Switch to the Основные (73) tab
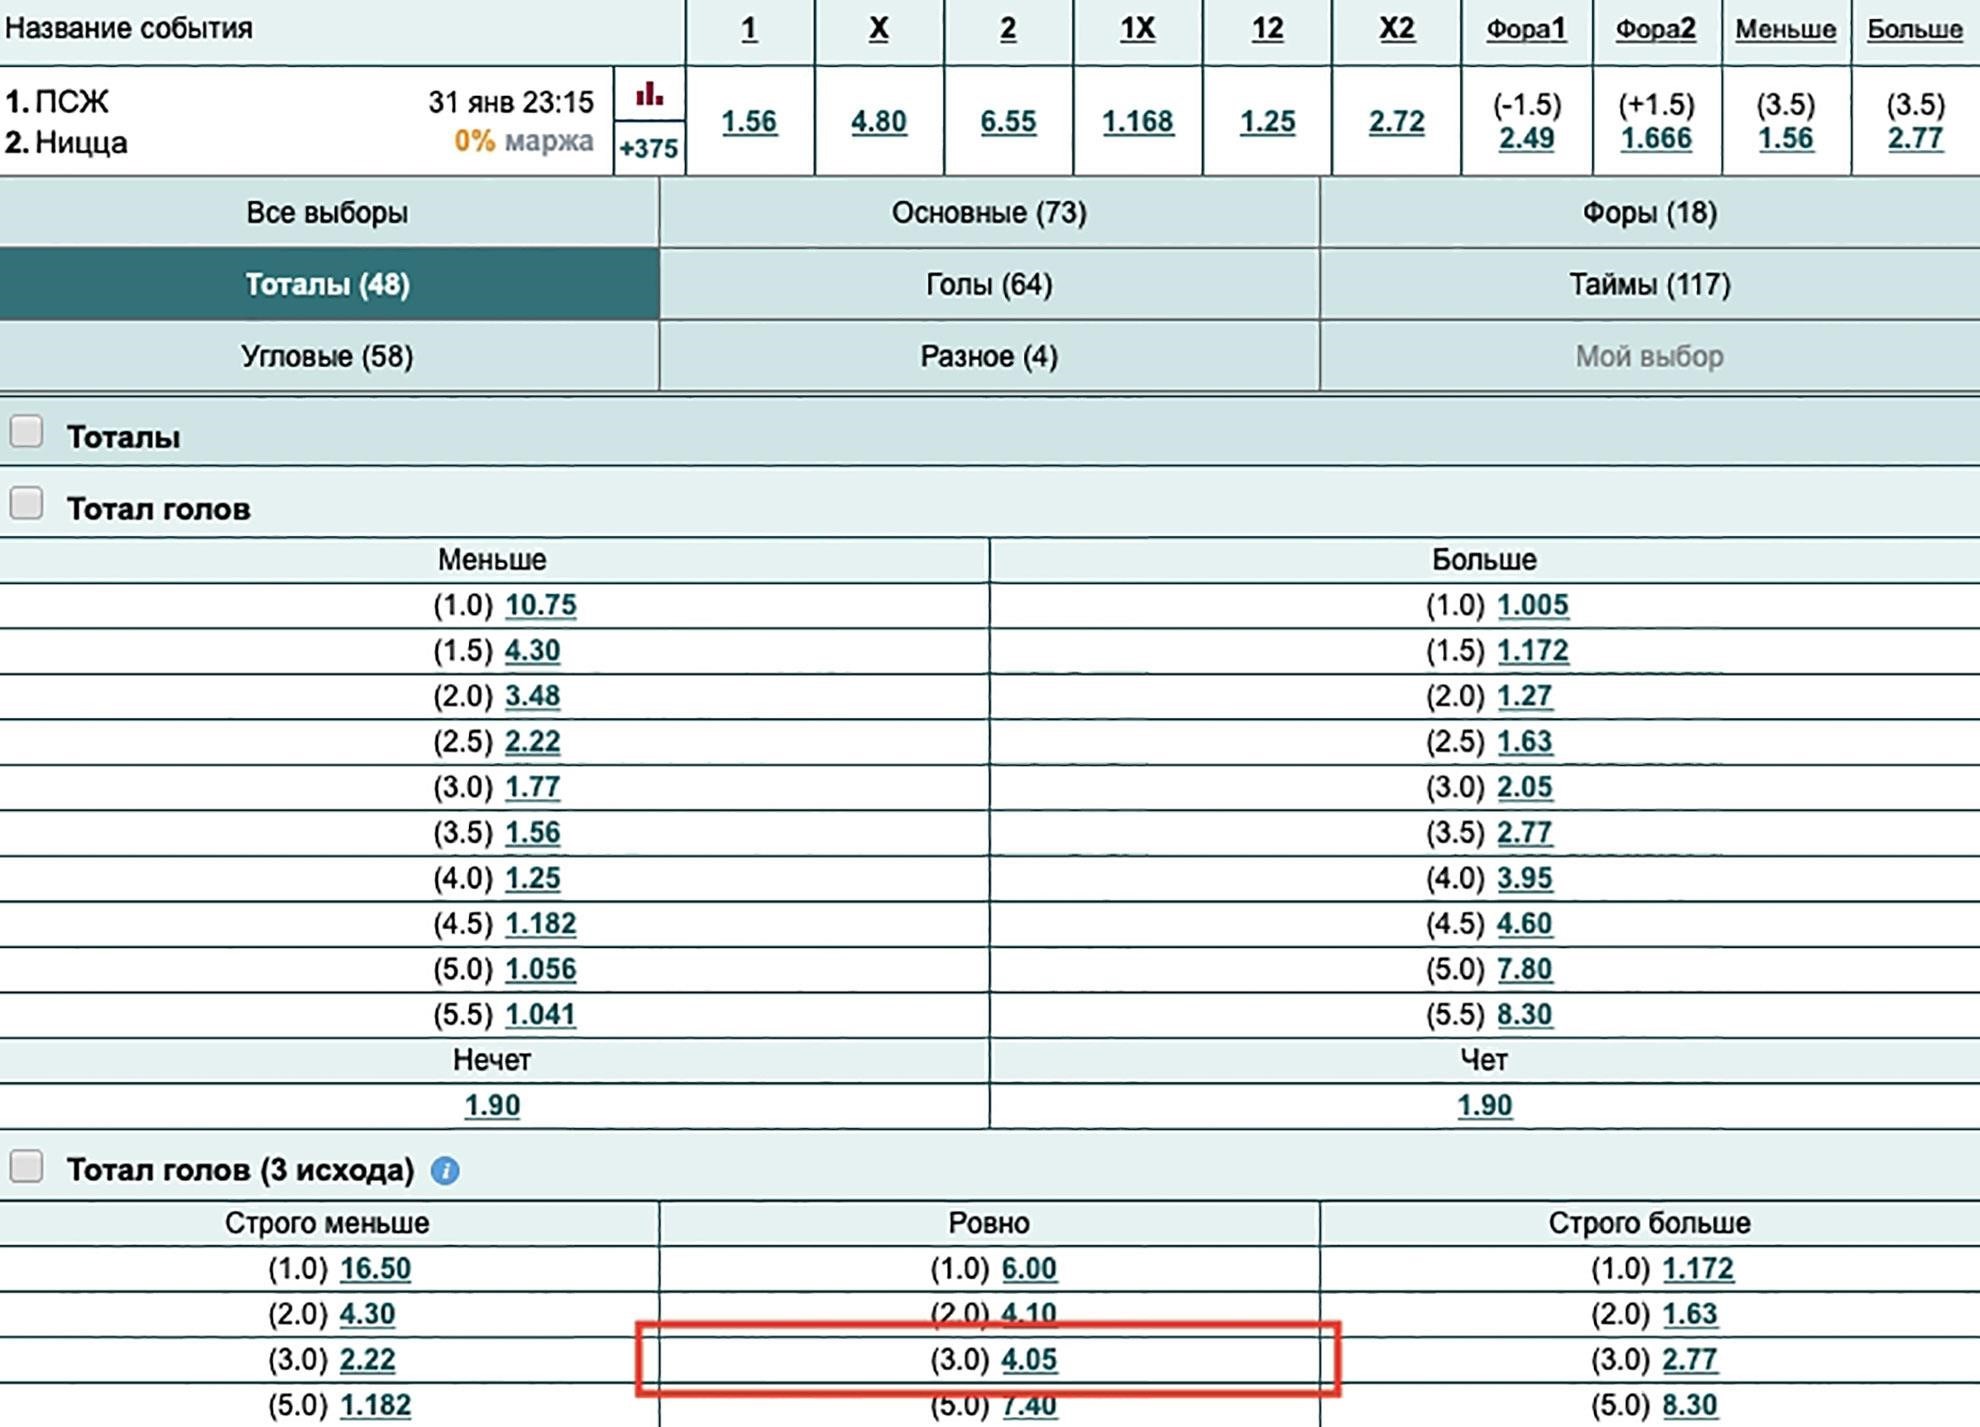1980x1427 pixels. pyautogui.click(x=989, y=213)
